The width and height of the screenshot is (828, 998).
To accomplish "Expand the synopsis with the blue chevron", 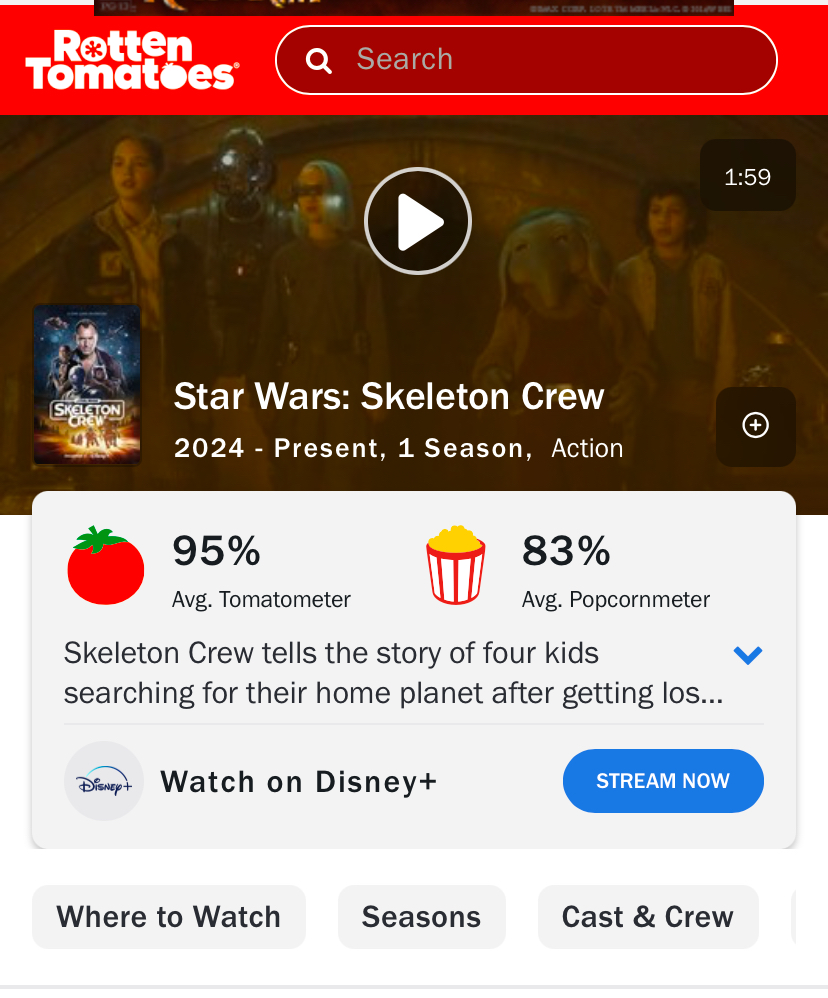I will pos(748,655).
